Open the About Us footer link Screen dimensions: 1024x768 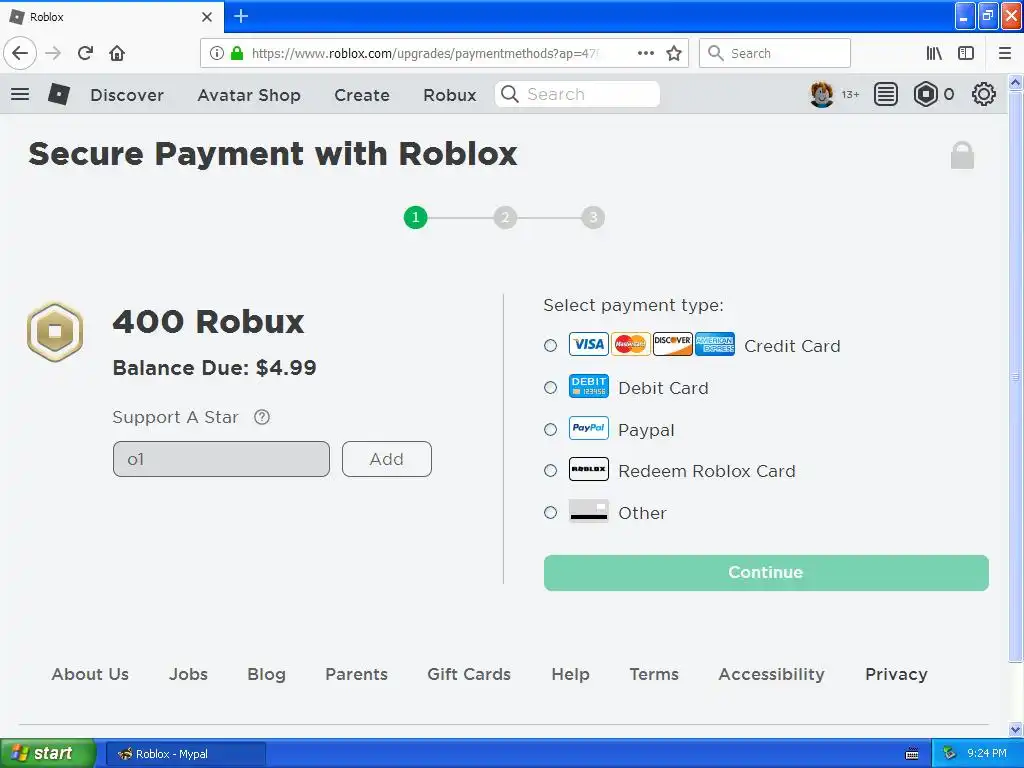90,674
